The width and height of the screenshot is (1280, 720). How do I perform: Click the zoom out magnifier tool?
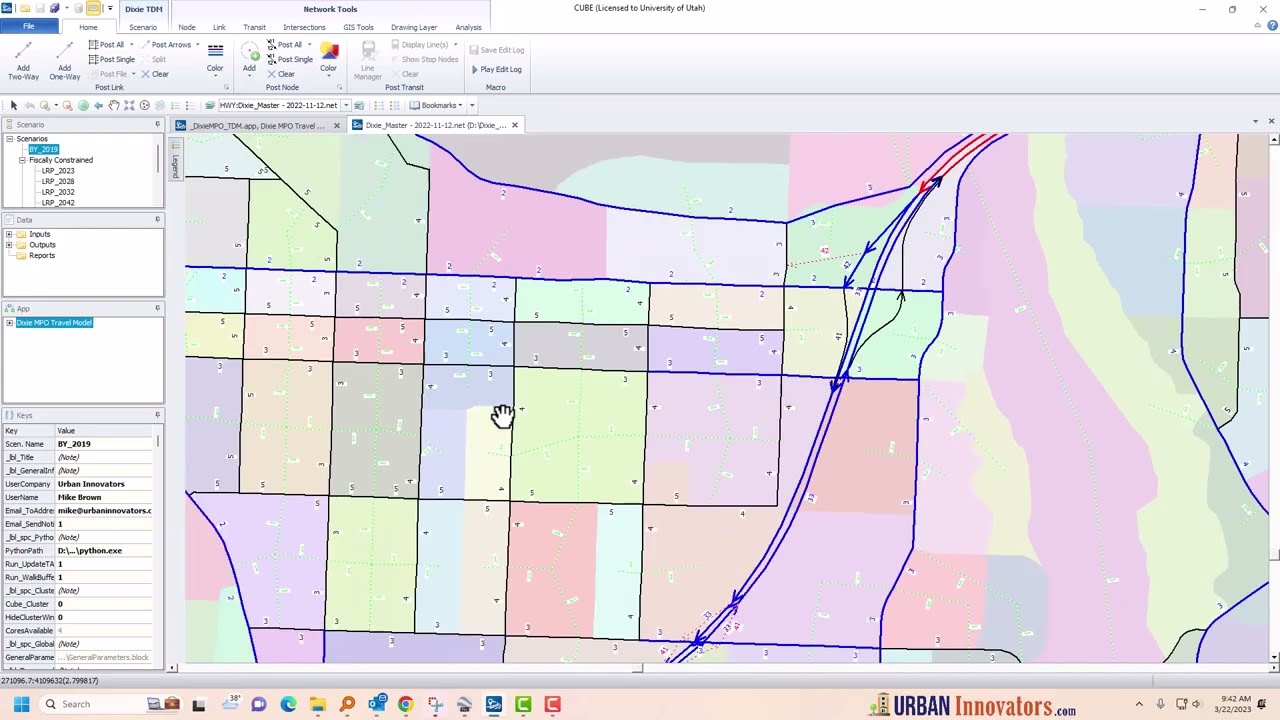click(67, 105)
